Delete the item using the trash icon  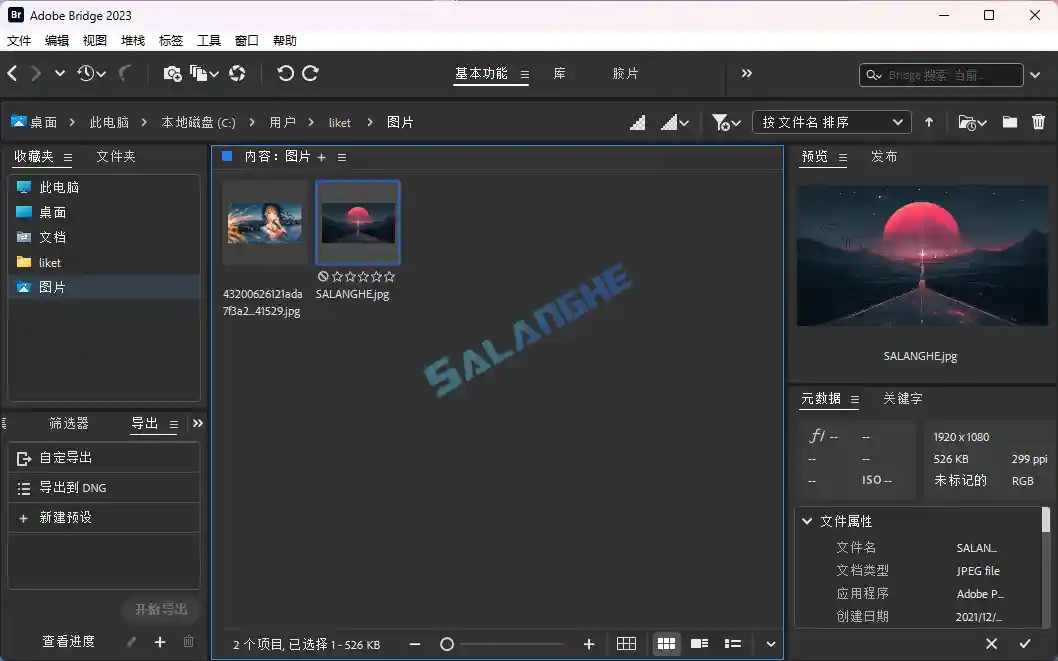pos(1038,121)
